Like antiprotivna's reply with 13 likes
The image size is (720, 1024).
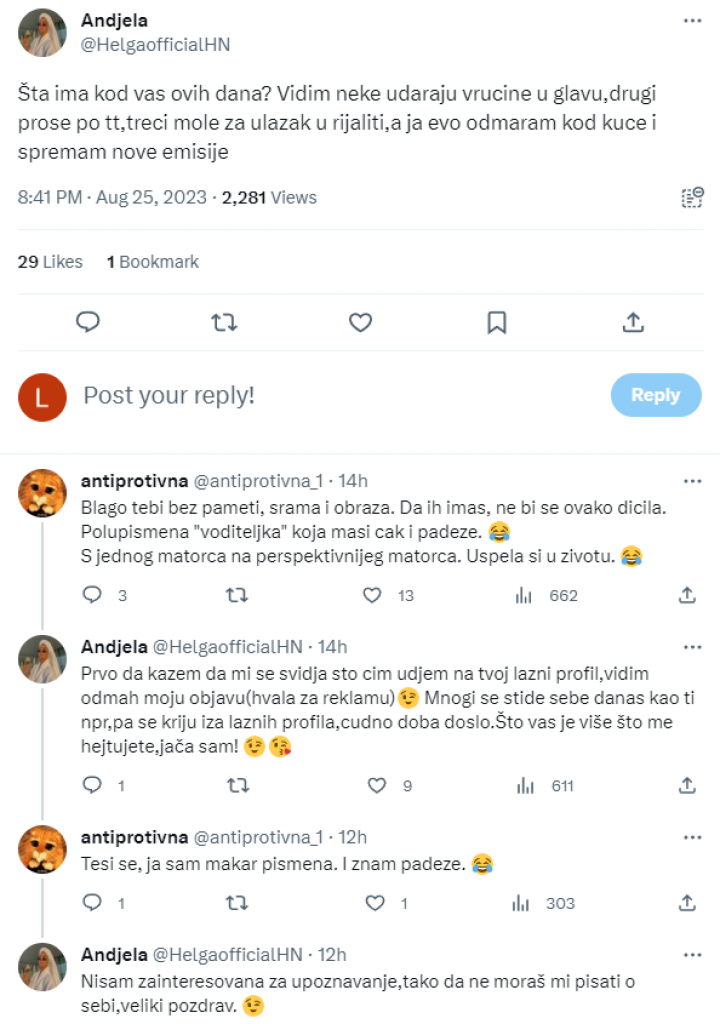373,595
